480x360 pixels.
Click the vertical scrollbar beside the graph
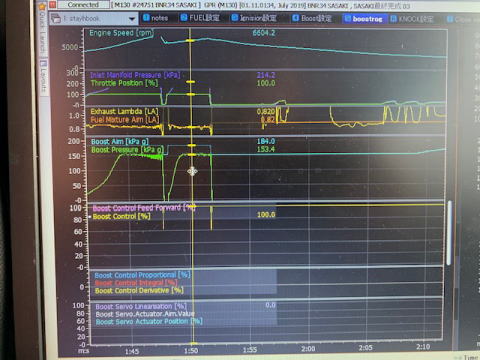click(449, 233)
